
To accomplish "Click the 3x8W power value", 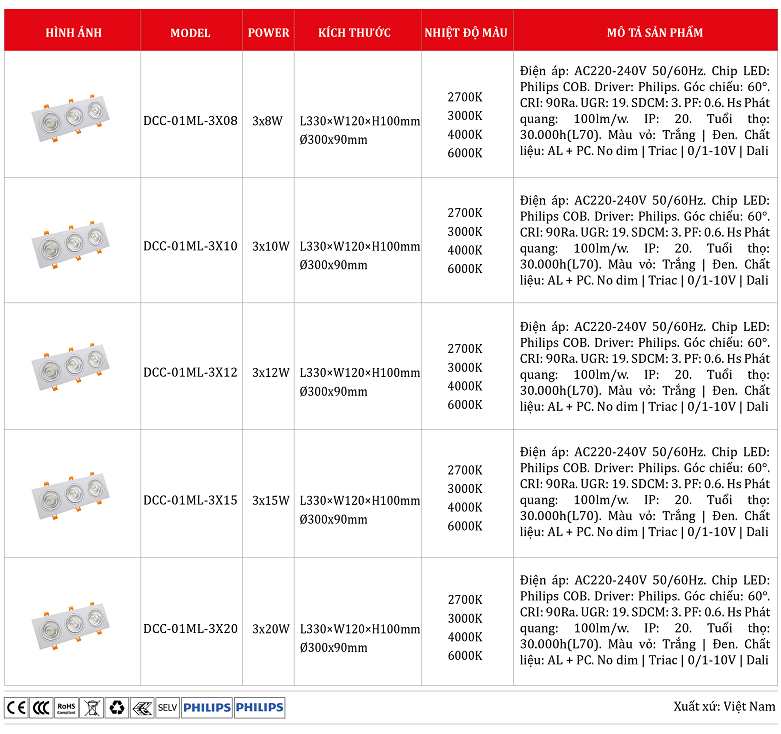I will click(x=267, y=121).
